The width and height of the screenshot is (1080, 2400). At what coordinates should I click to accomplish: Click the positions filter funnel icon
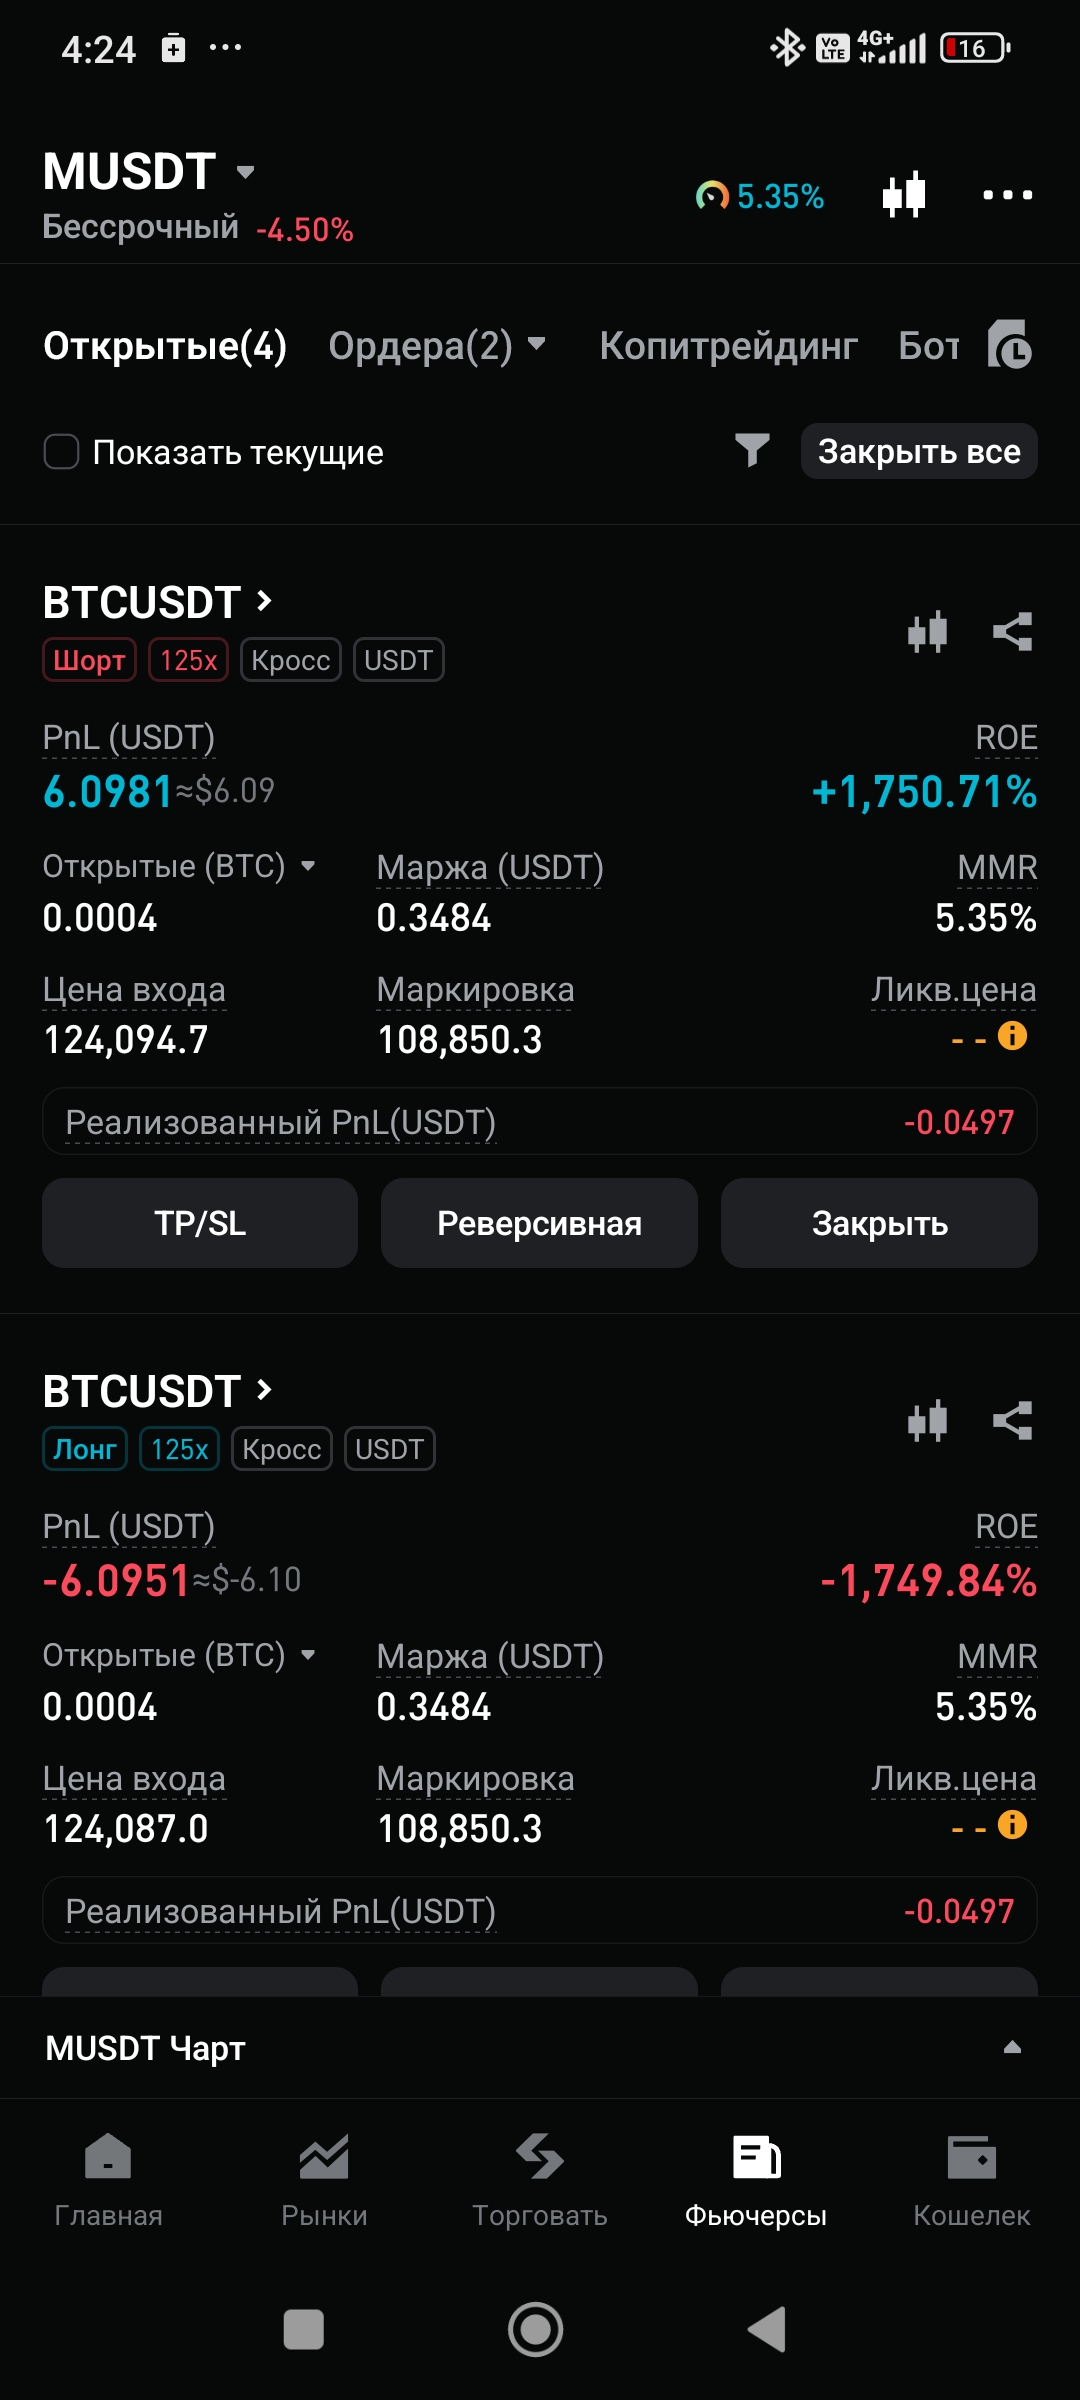pyautogui.click(x=752, y=451)
